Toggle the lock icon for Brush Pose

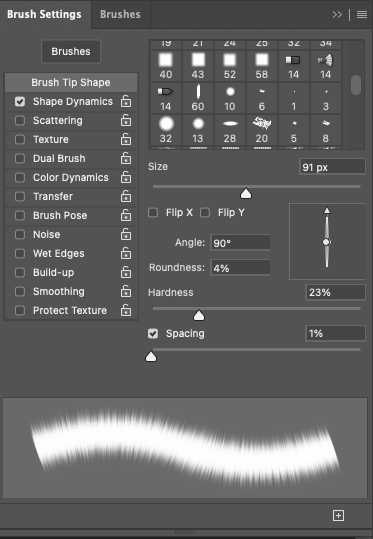(x=126, y=215)
